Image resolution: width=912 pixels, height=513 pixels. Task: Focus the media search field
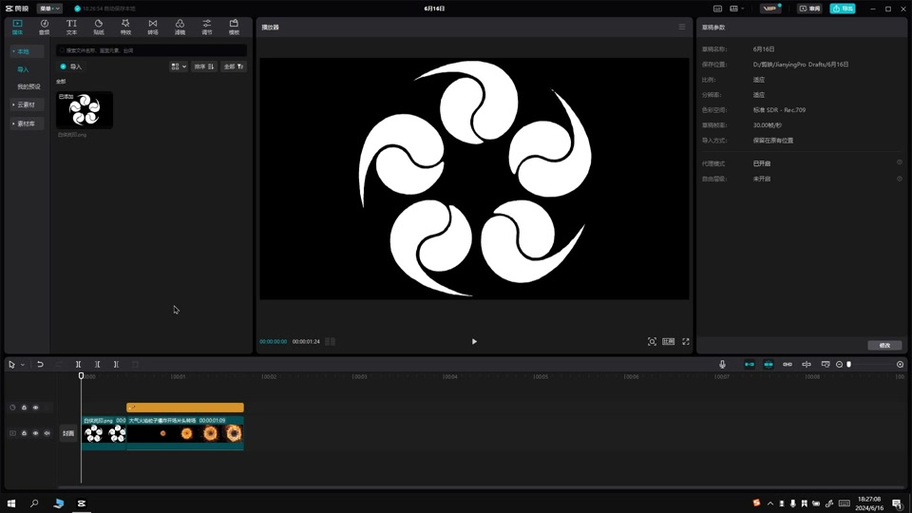pyautogui.click(x=151, y=51)
